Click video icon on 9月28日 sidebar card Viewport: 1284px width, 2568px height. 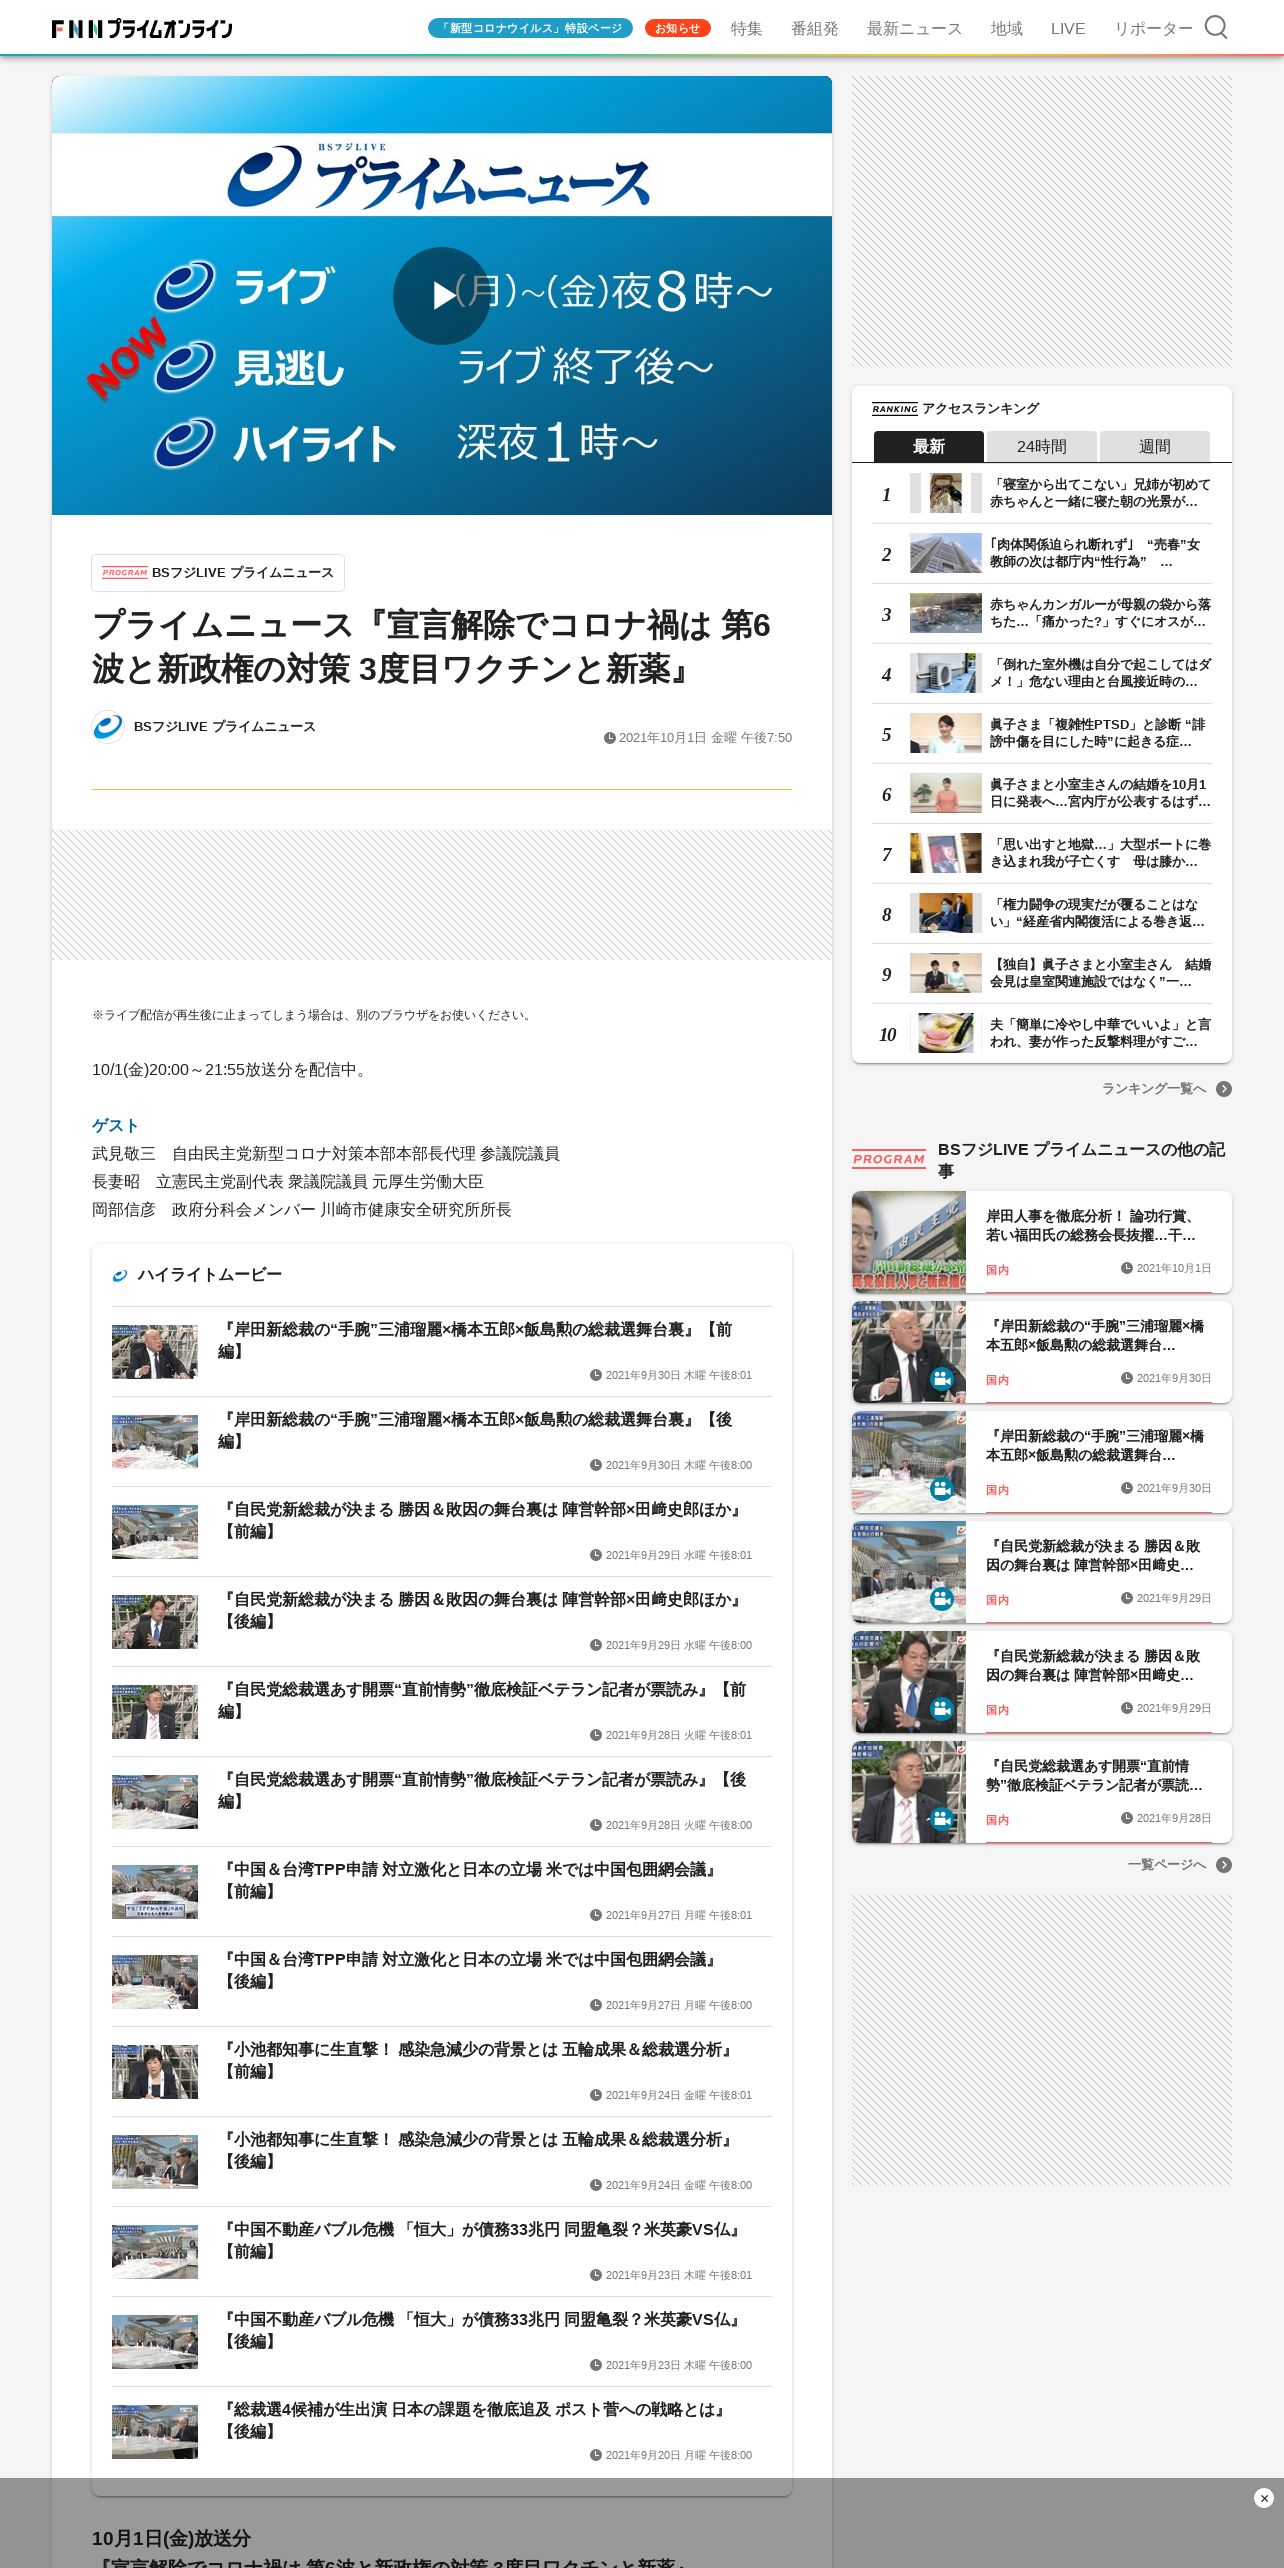[942, 1819]
